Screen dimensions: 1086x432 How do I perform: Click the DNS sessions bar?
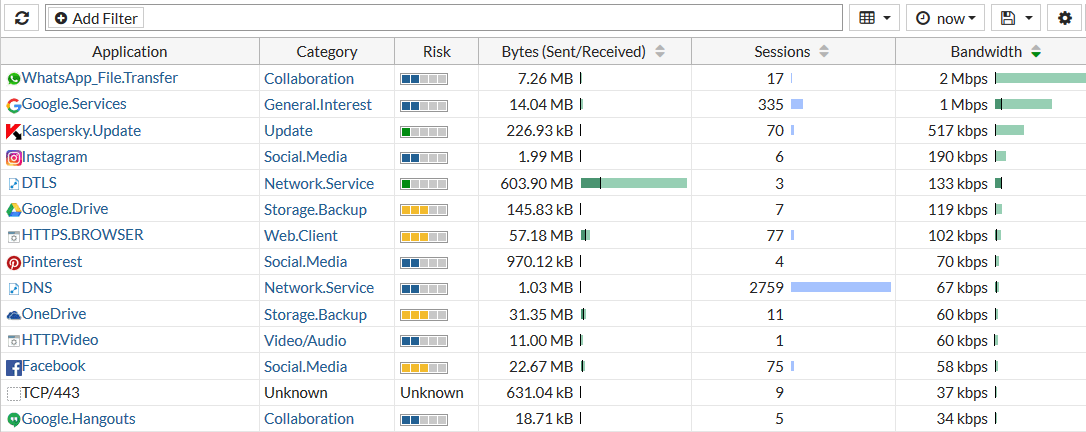click(841, 287)
